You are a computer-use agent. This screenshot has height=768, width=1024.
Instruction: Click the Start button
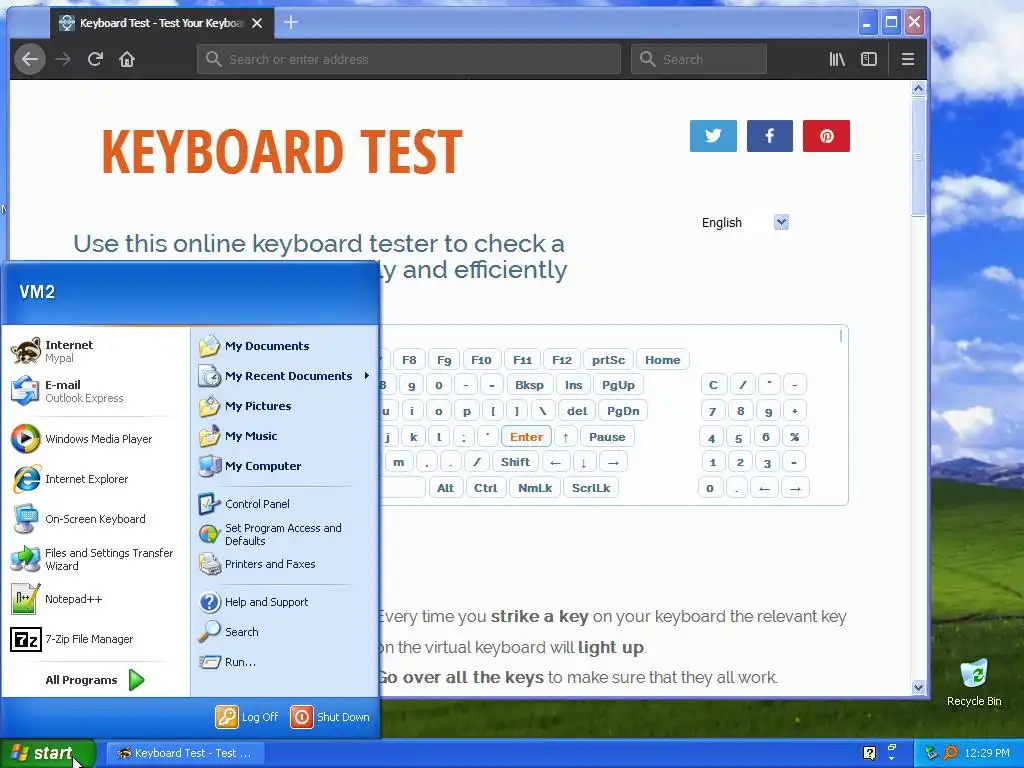tap(47, 753)
